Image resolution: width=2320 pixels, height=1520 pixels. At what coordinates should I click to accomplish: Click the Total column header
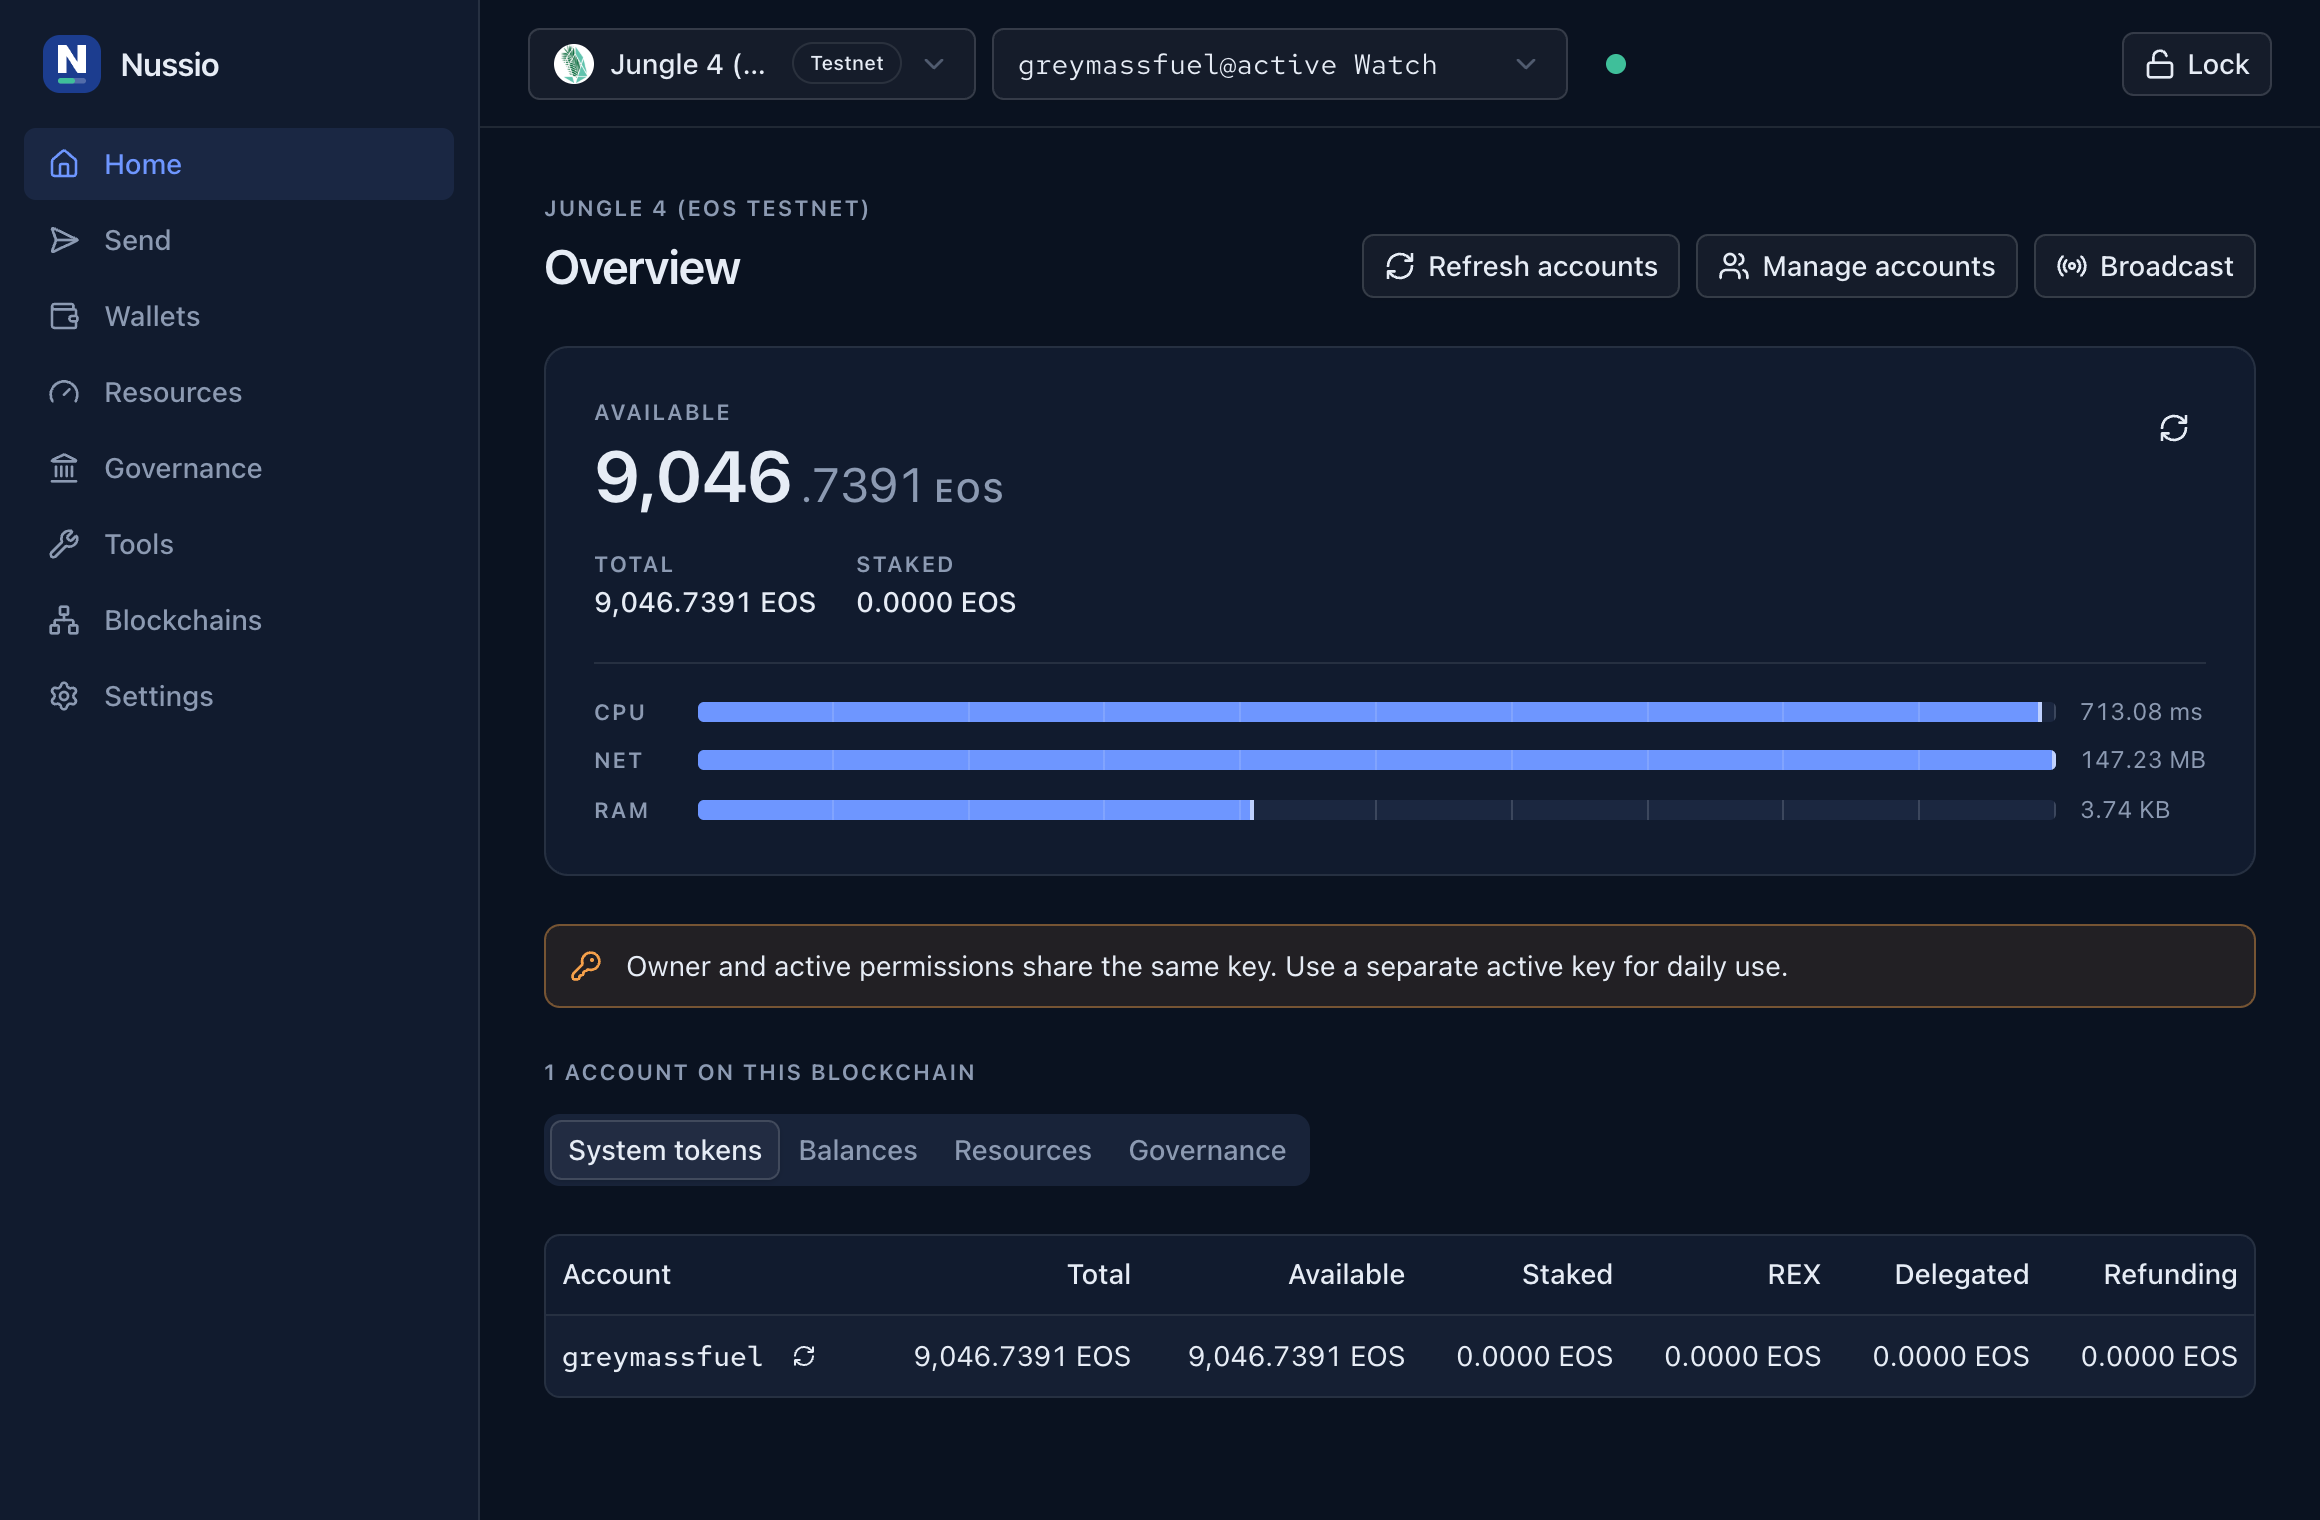click(1099, 1274)
